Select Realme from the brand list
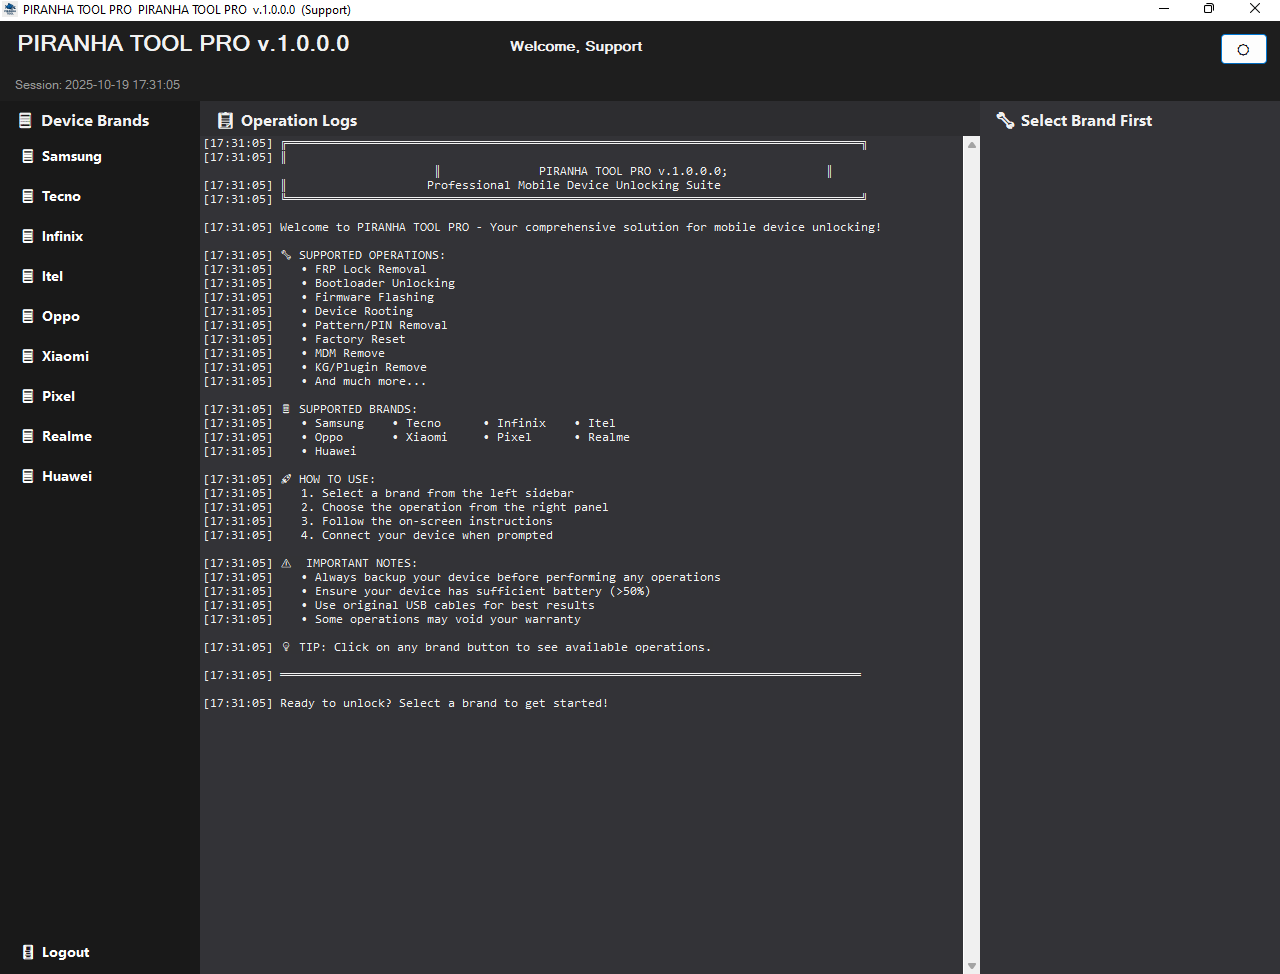 coord(66,436)
